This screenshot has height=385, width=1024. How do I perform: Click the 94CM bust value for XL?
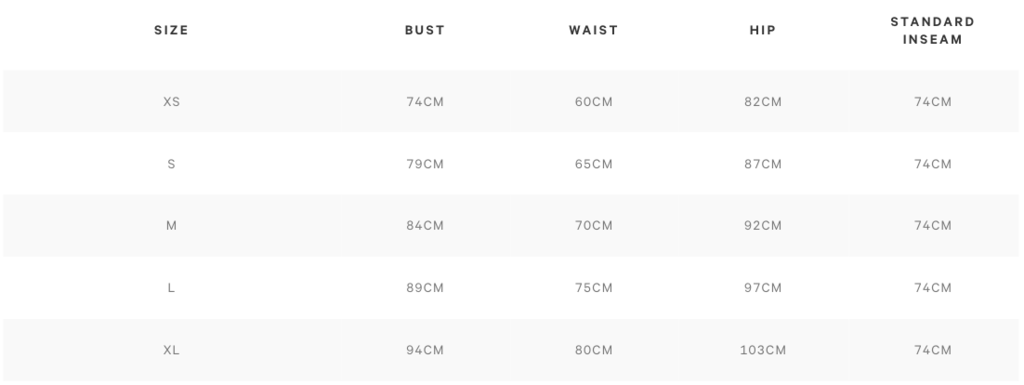[x=424, y=350]
